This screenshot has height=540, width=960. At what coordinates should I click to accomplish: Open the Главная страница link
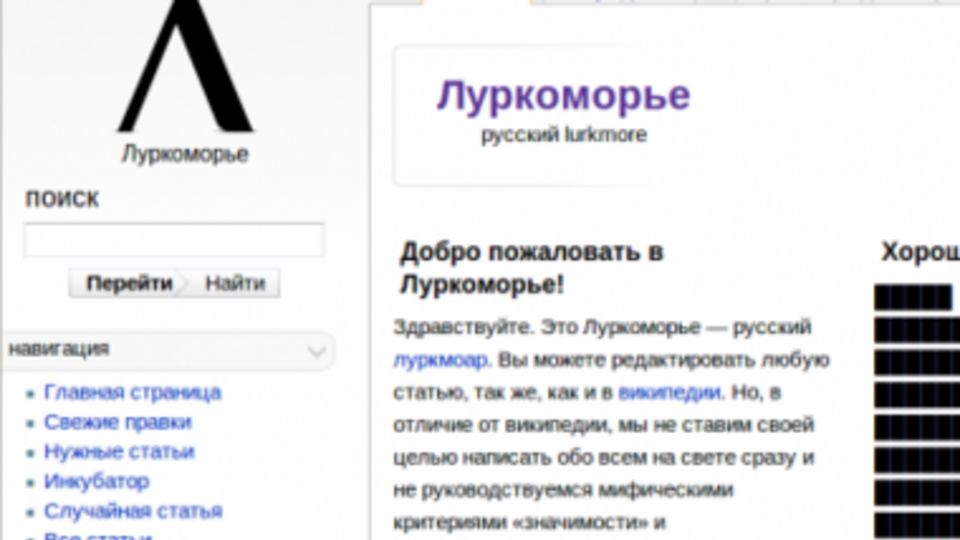coord(132,392)
